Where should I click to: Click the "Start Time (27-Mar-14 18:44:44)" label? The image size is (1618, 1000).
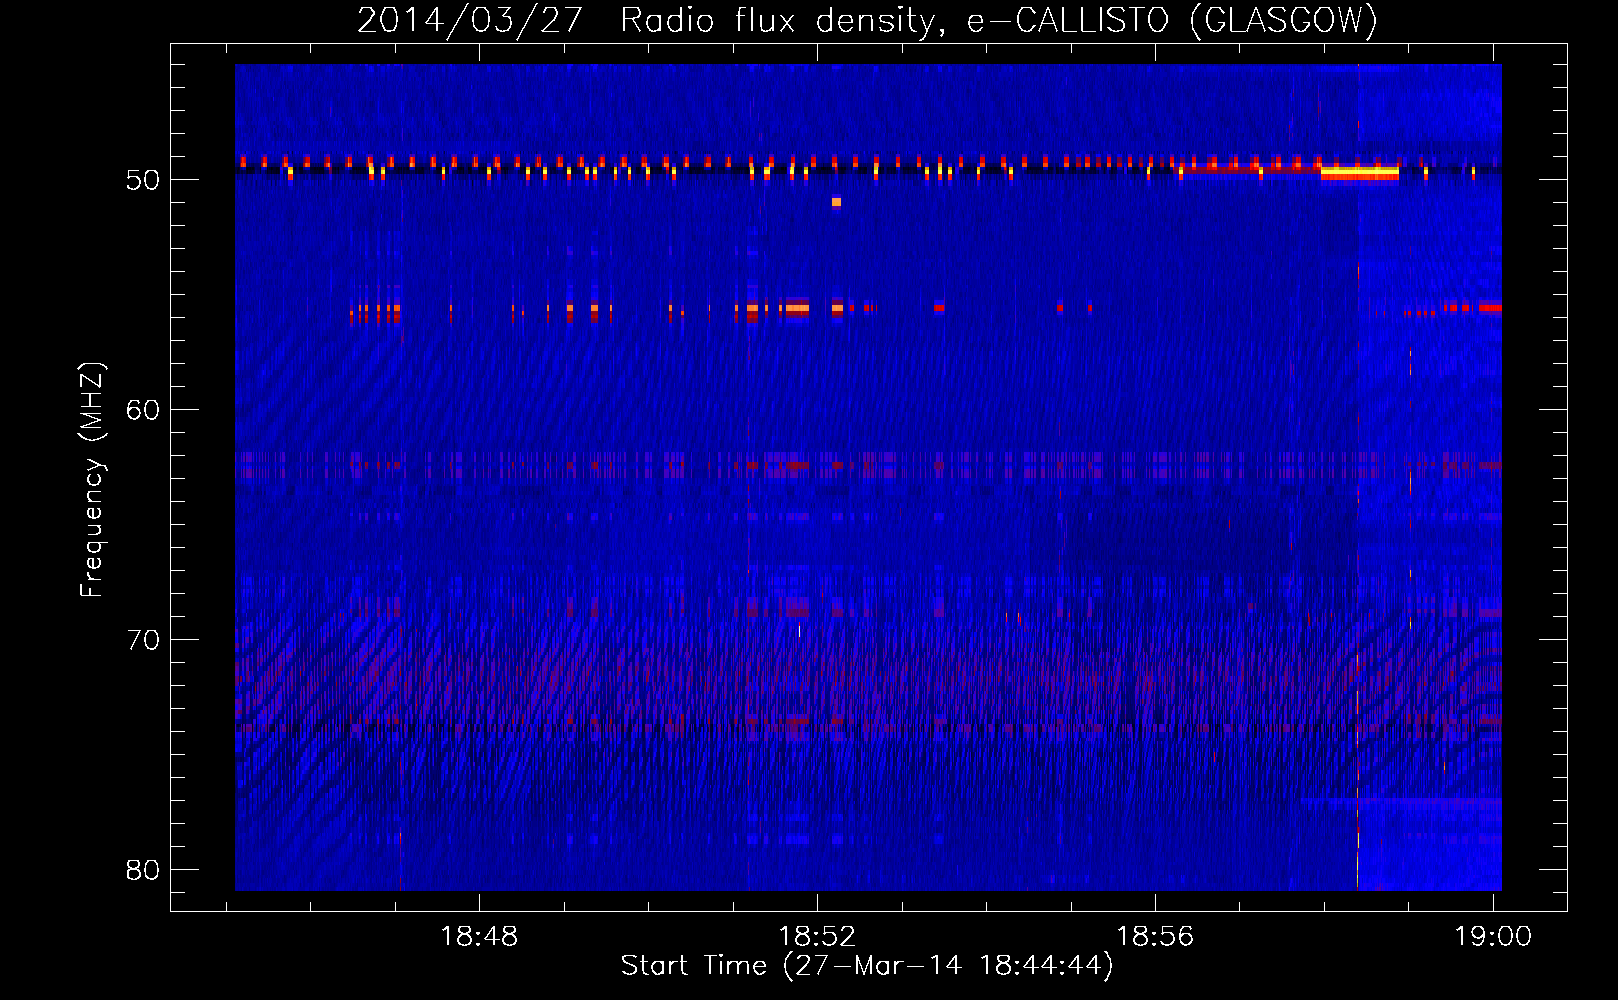867,966
